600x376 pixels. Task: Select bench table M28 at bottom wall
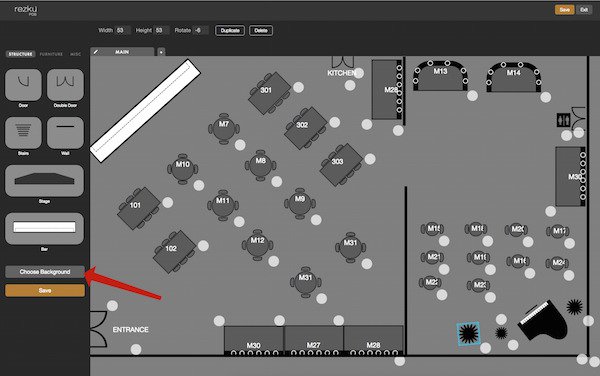point(373,341)
